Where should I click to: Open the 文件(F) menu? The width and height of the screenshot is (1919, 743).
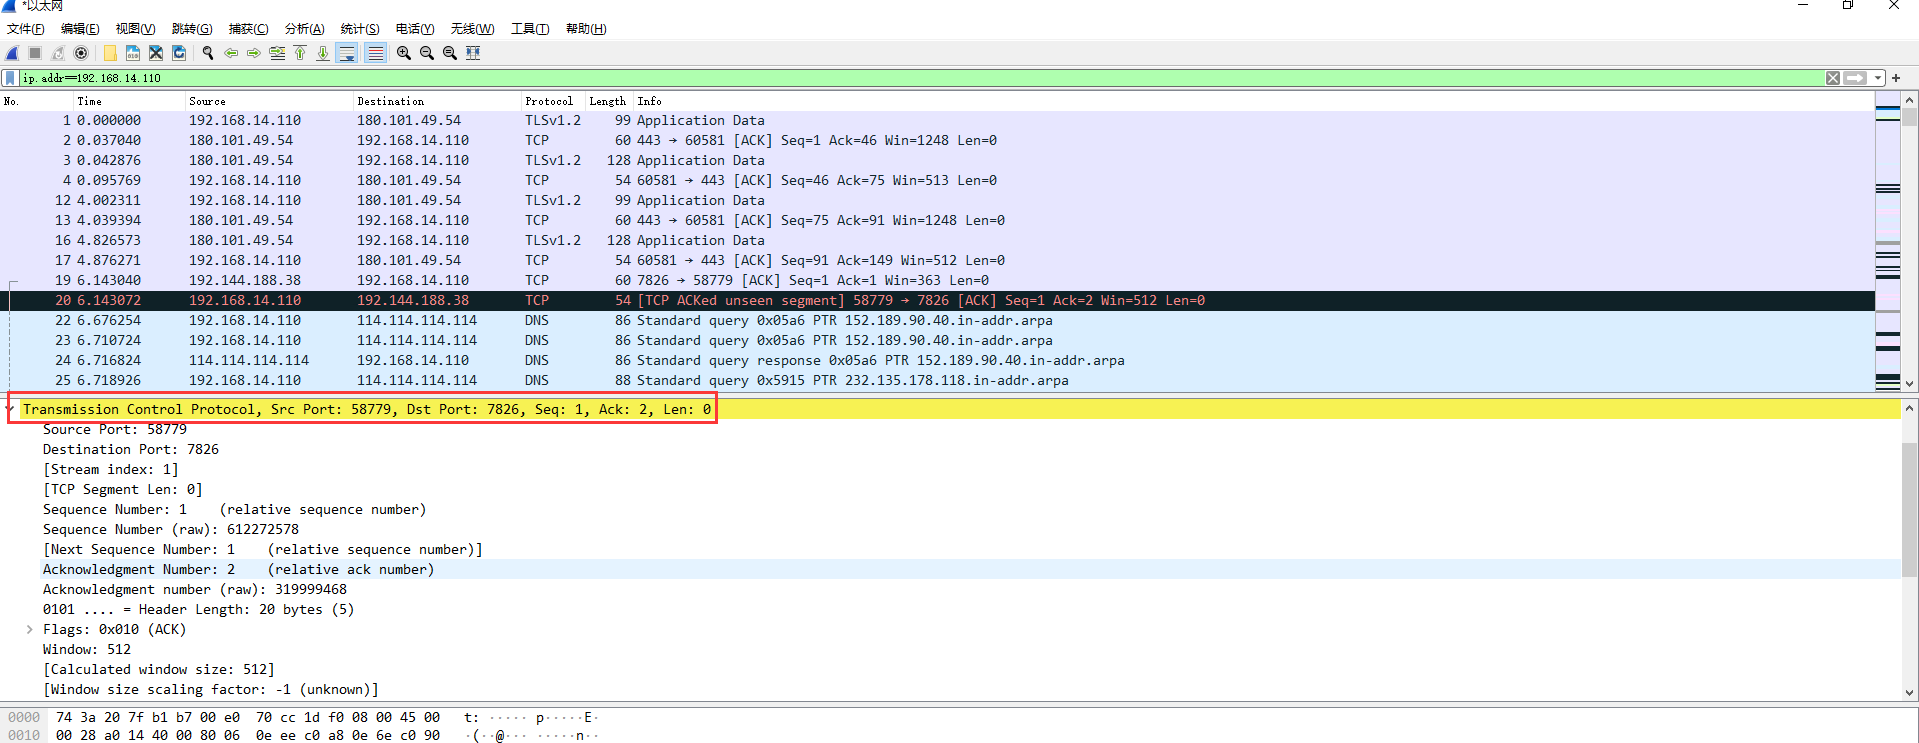coord(26,29)
